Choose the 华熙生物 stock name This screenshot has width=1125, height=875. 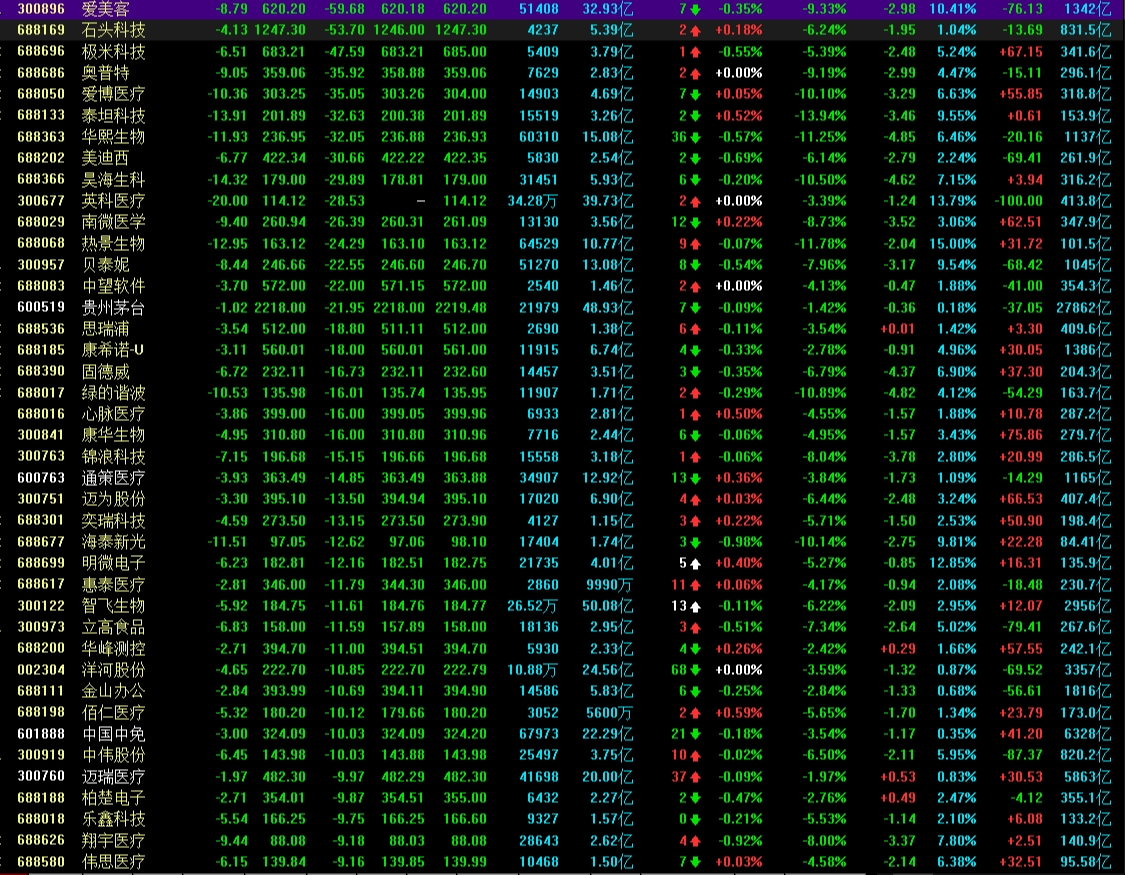(113, 137)
